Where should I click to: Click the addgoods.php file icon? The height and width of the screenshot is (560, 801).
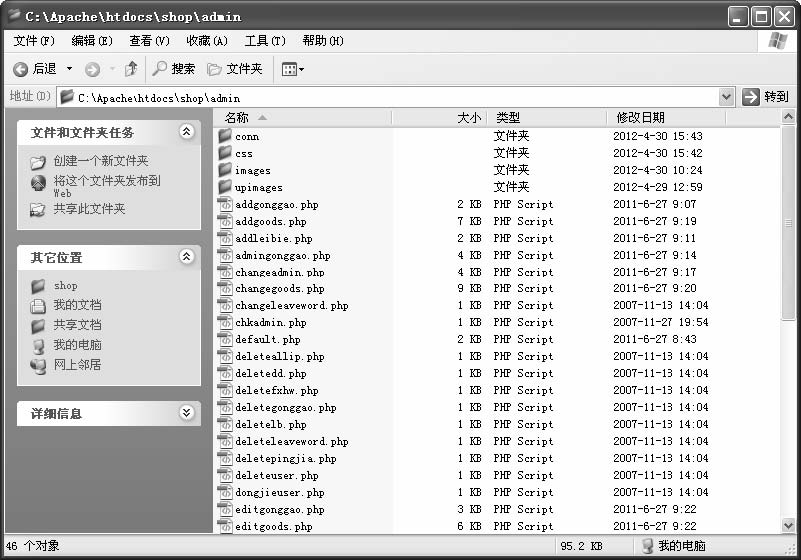(x=225, y=221)
